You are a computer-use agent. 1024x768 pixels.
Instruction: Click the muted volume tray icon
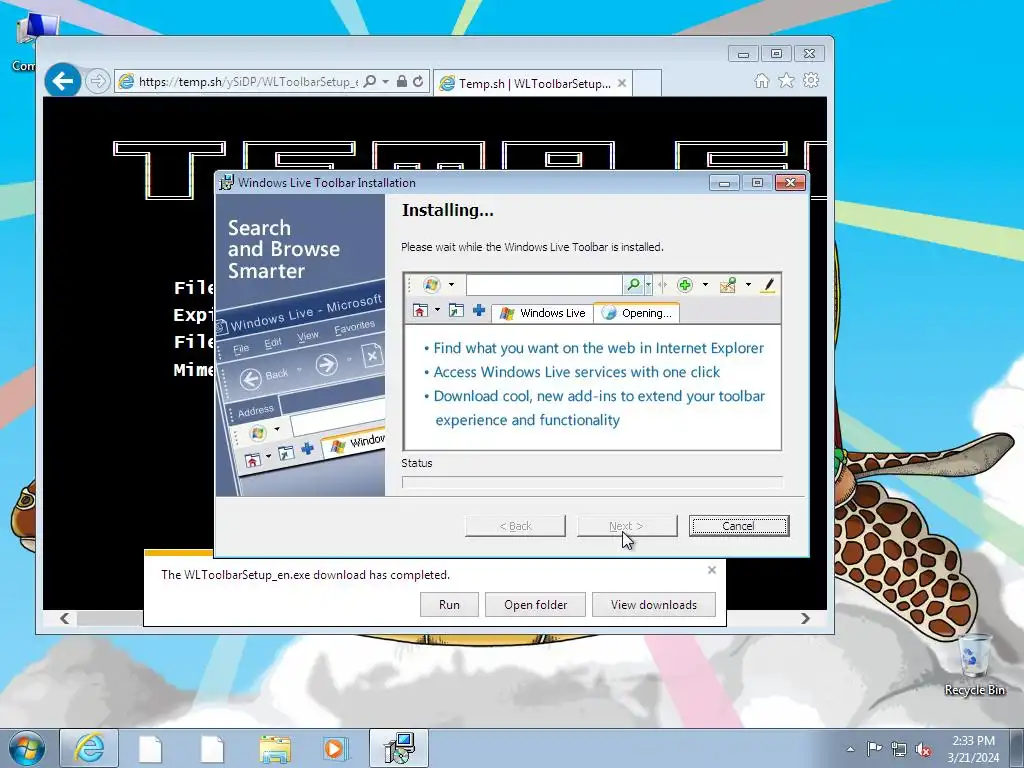point(923,749)
